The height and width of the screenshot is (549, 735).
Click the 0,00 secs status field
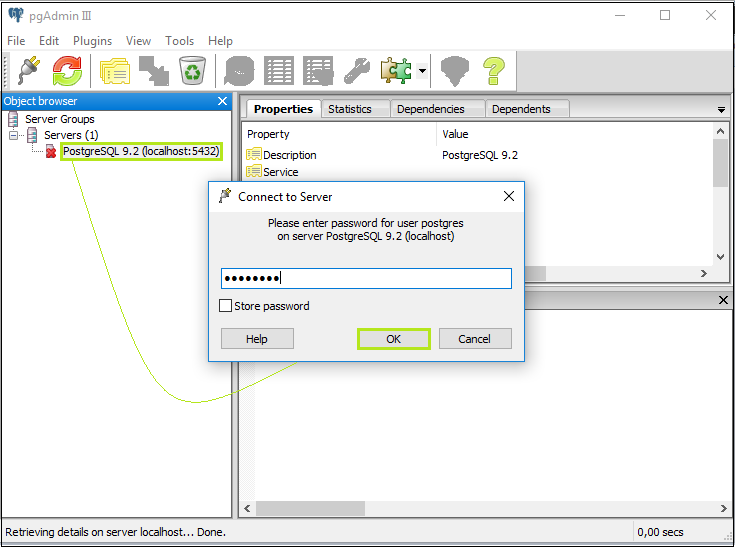[x=660, y=532]
